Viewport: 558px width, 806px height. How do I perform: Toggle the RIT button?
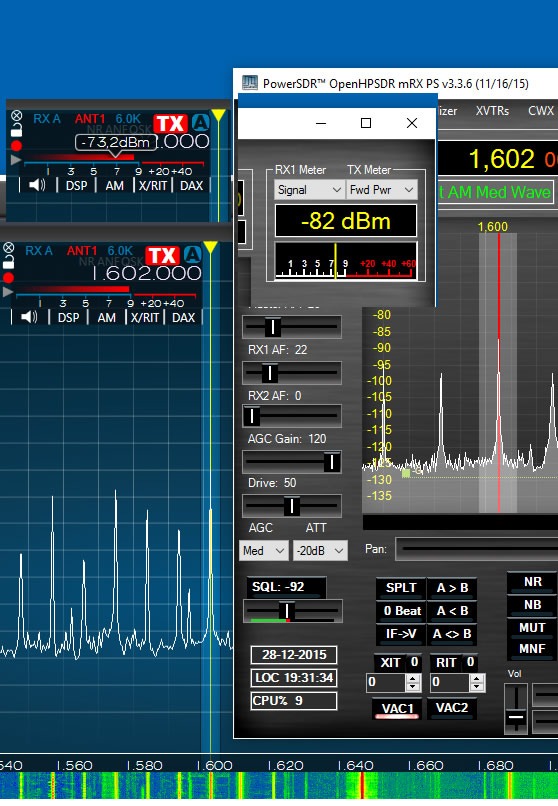[x=447, y=663]
